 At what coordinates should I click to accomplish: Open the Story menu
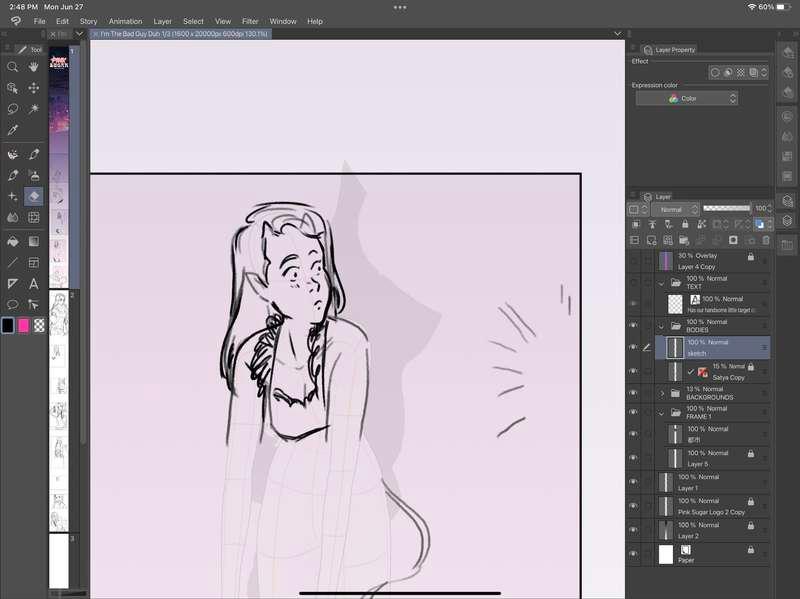[88, 21]
